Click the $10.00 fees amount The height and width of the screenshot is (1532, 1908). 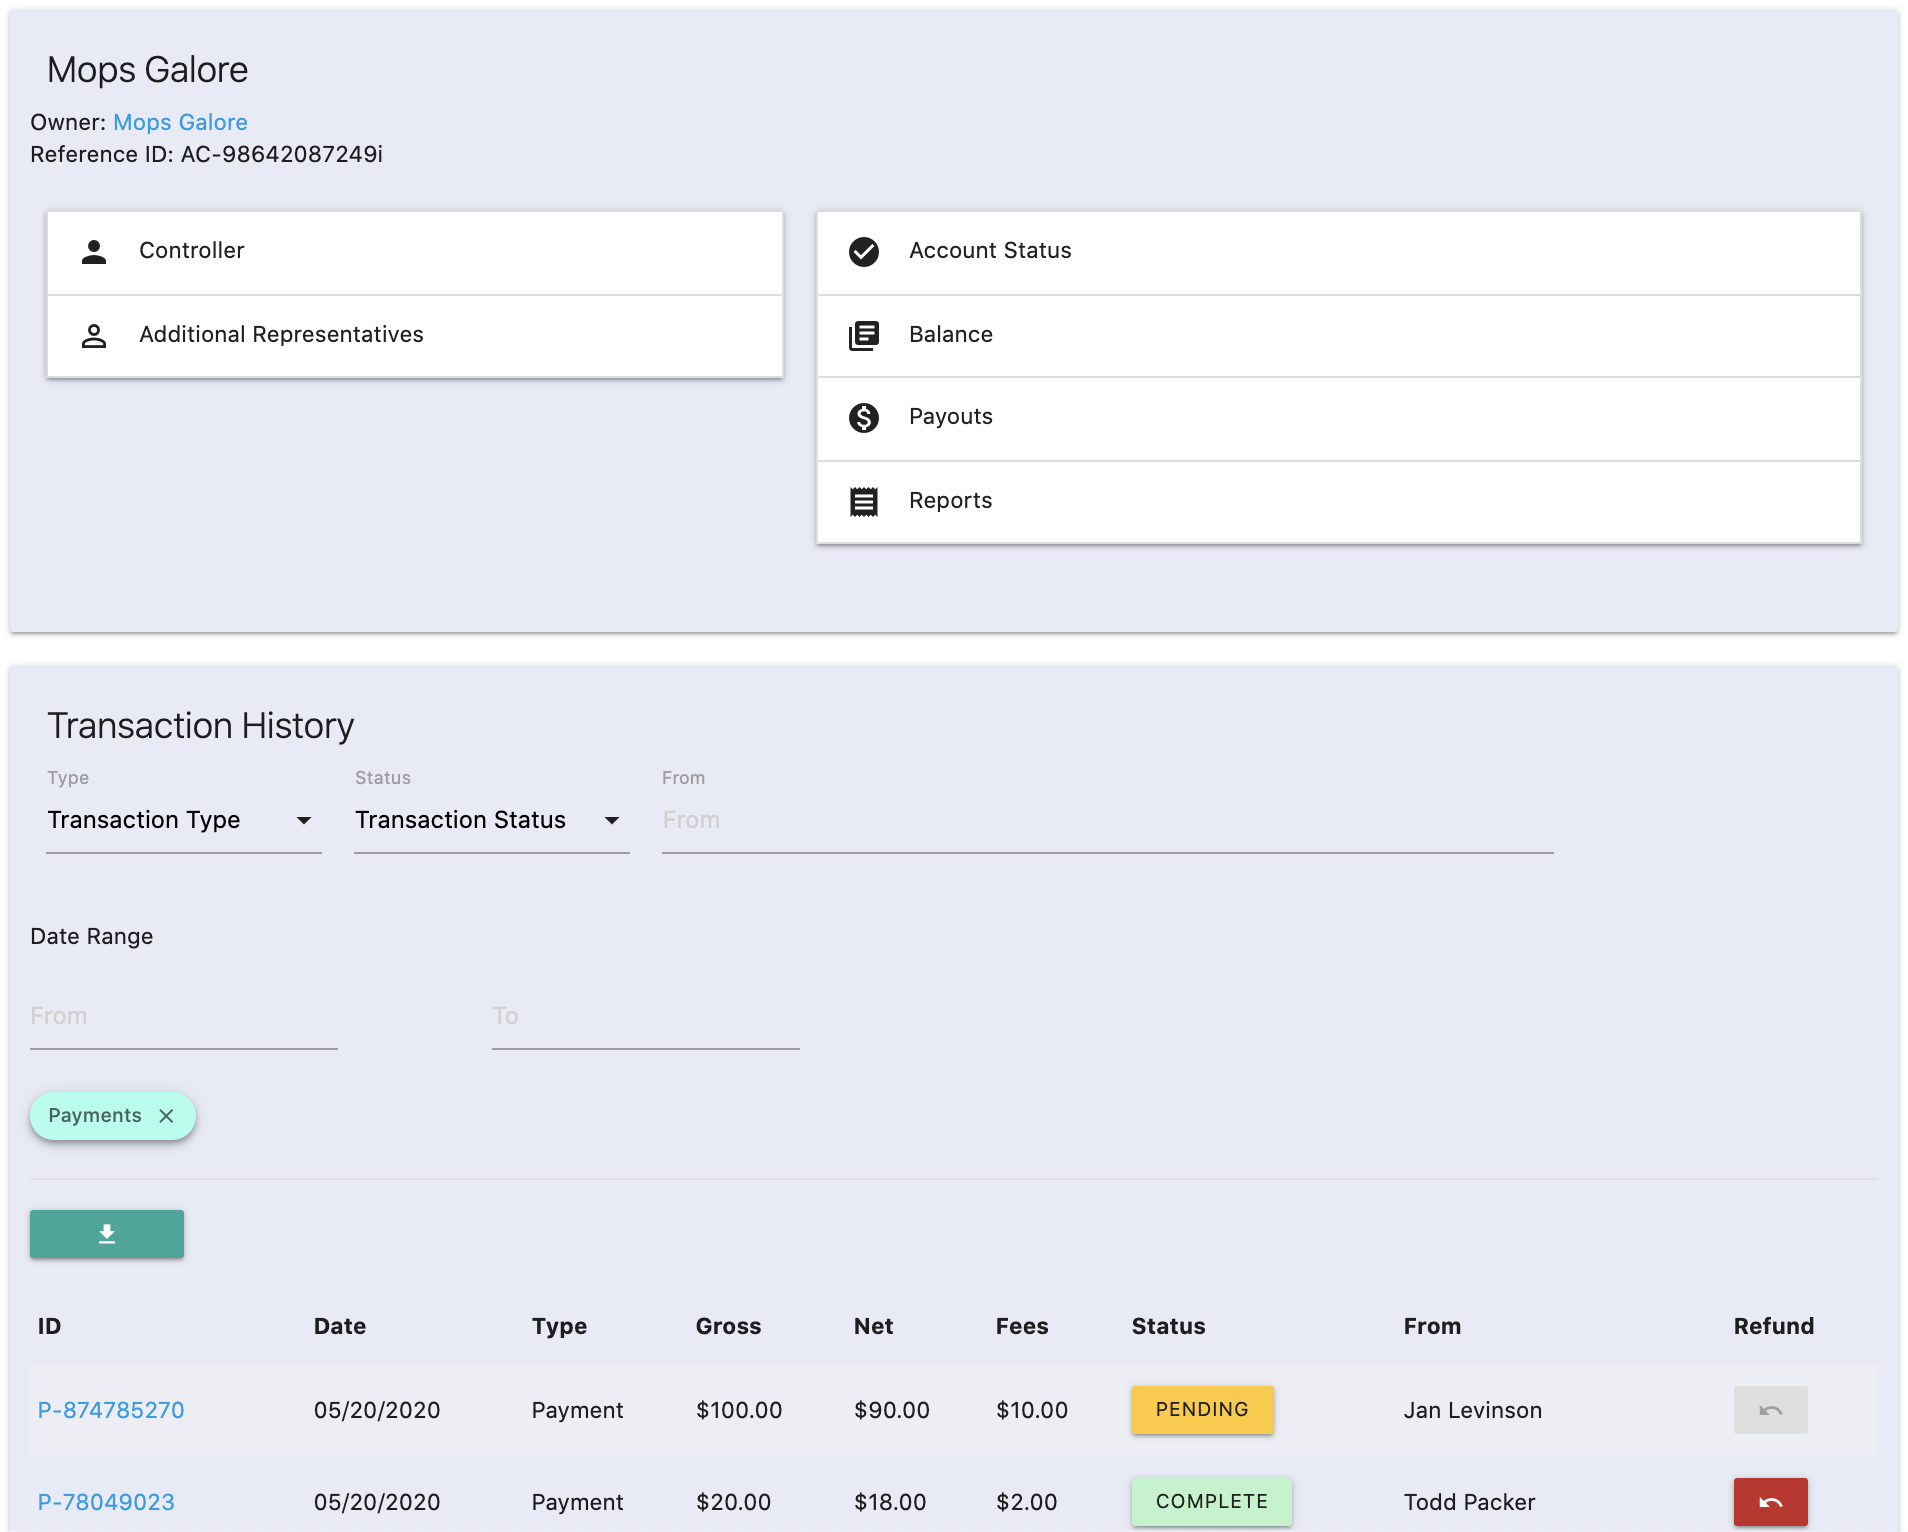click(1032, 1410)
